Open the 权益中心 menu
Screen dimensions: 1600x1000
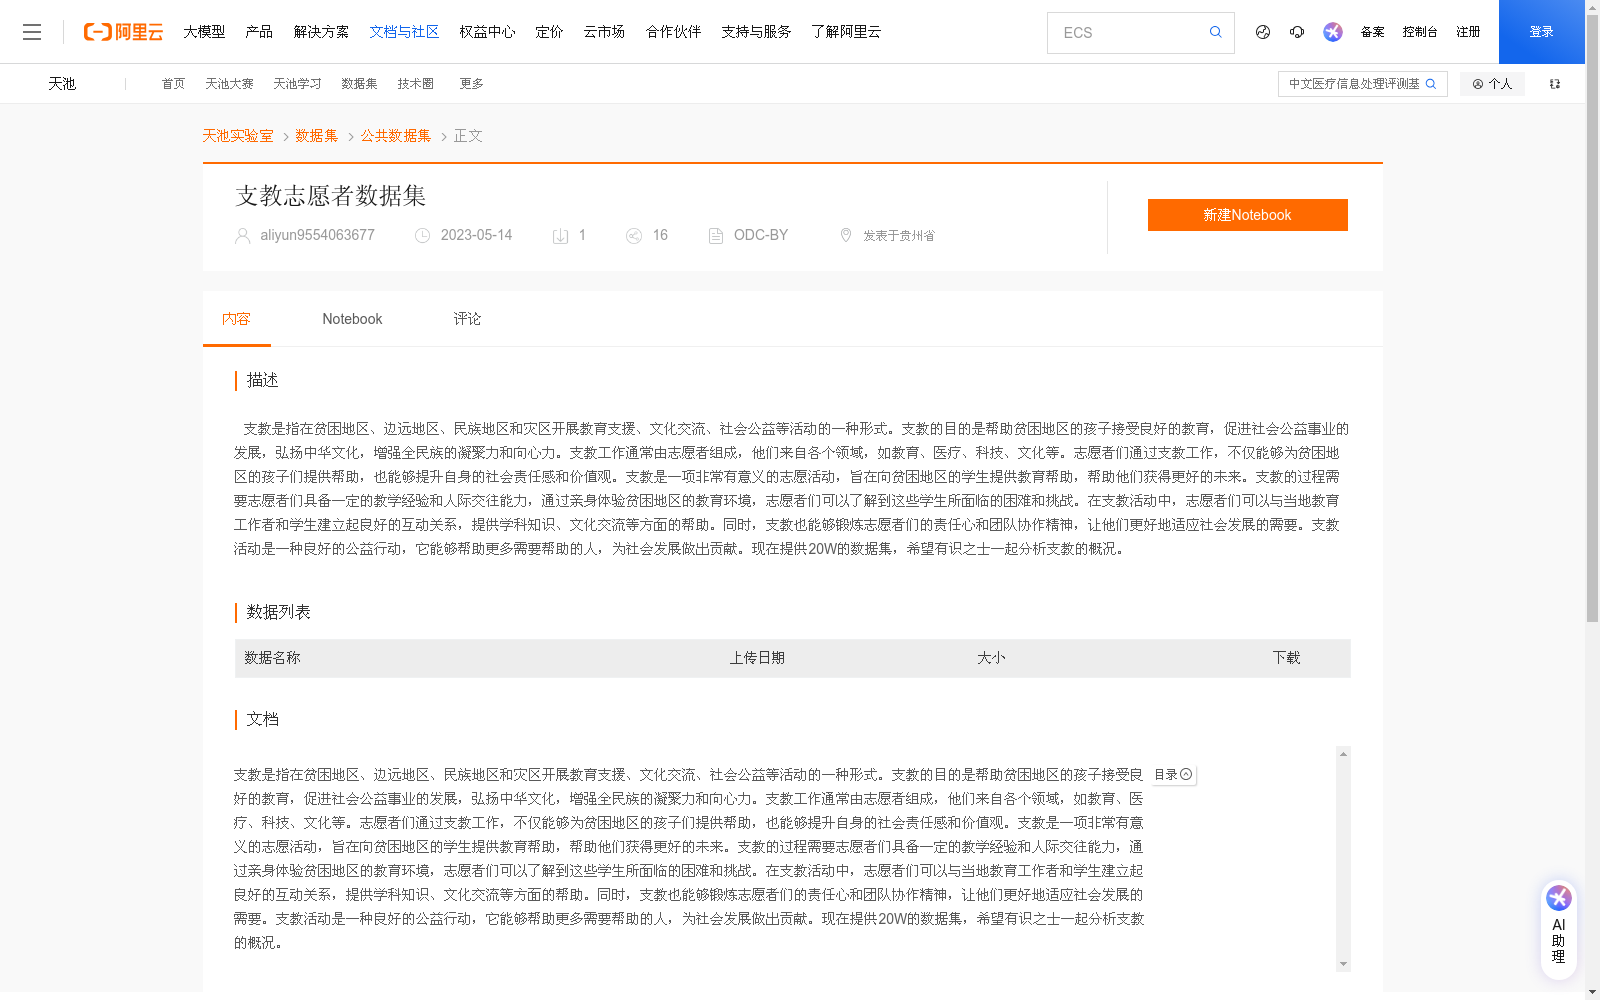[487, 32]
